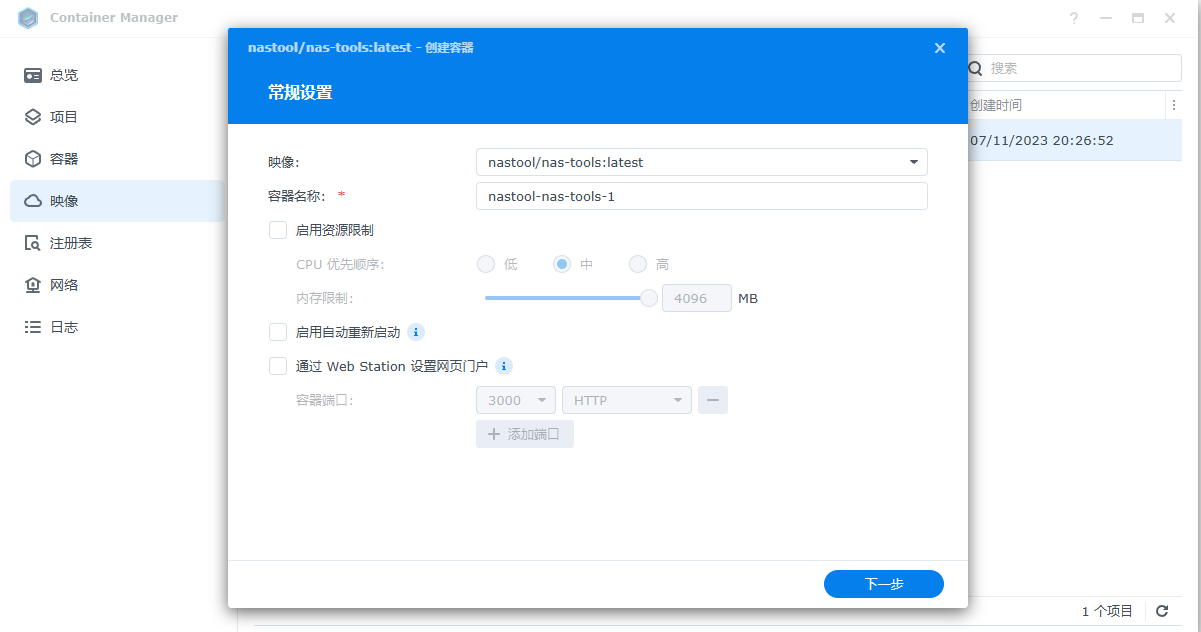
Task: Enable the Web Station 设置网页门户 checkbox
Action: tap(278, 366)
